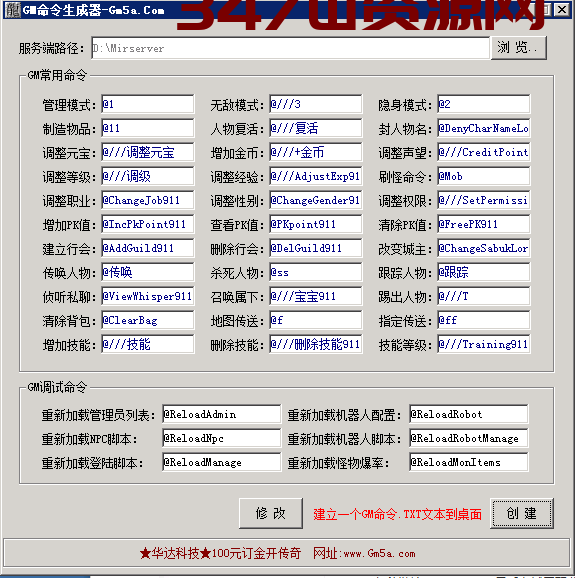The width and height of the screenshot is (575, 578).
Task: Select the 技能等级 Training911 field
Action: pyautogui.click(x=484, y=344)
